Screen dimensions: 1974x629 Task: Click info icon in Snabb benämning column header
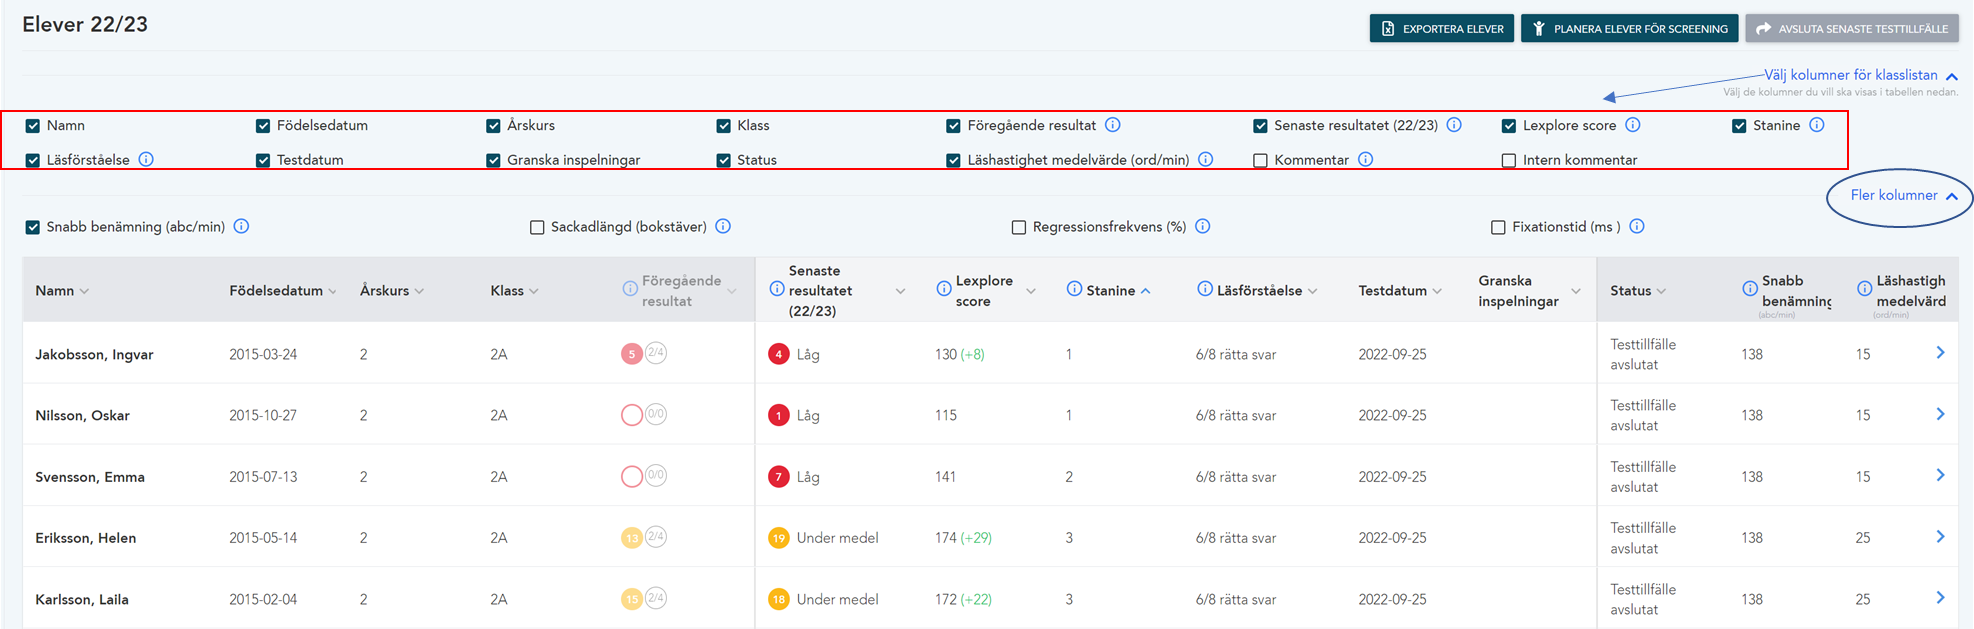(1750, 289)
